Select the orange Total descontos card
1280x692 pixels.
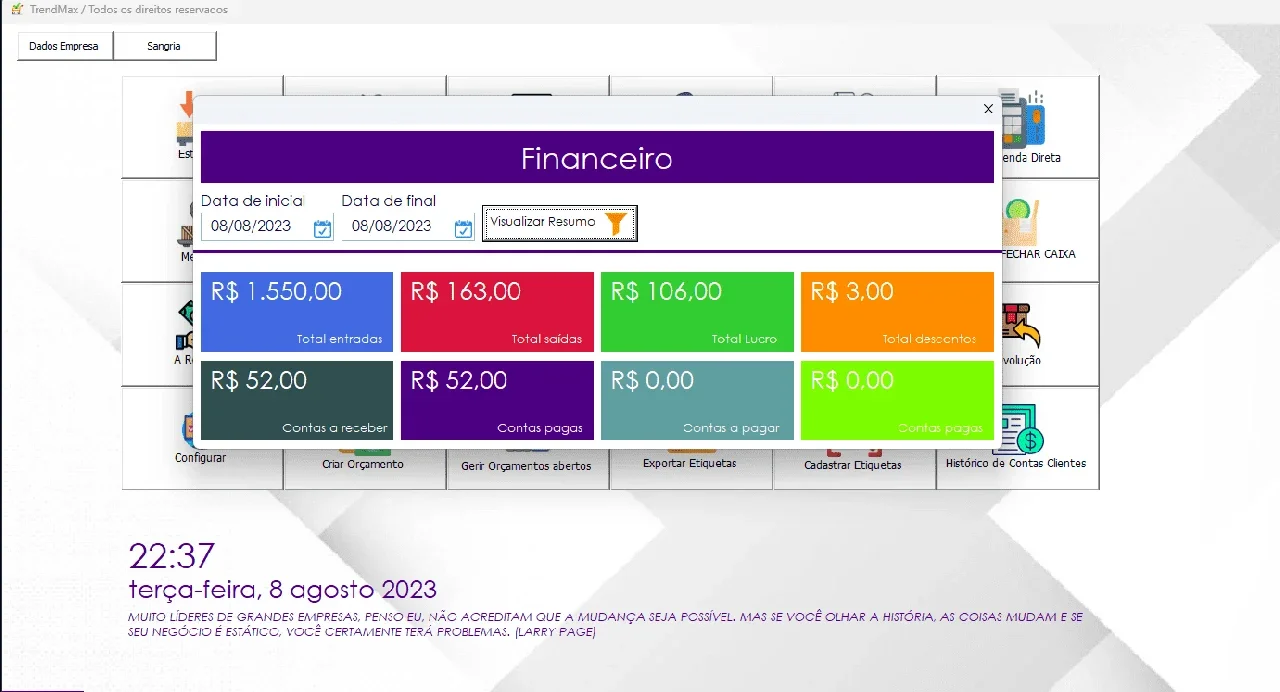[897, 312]
